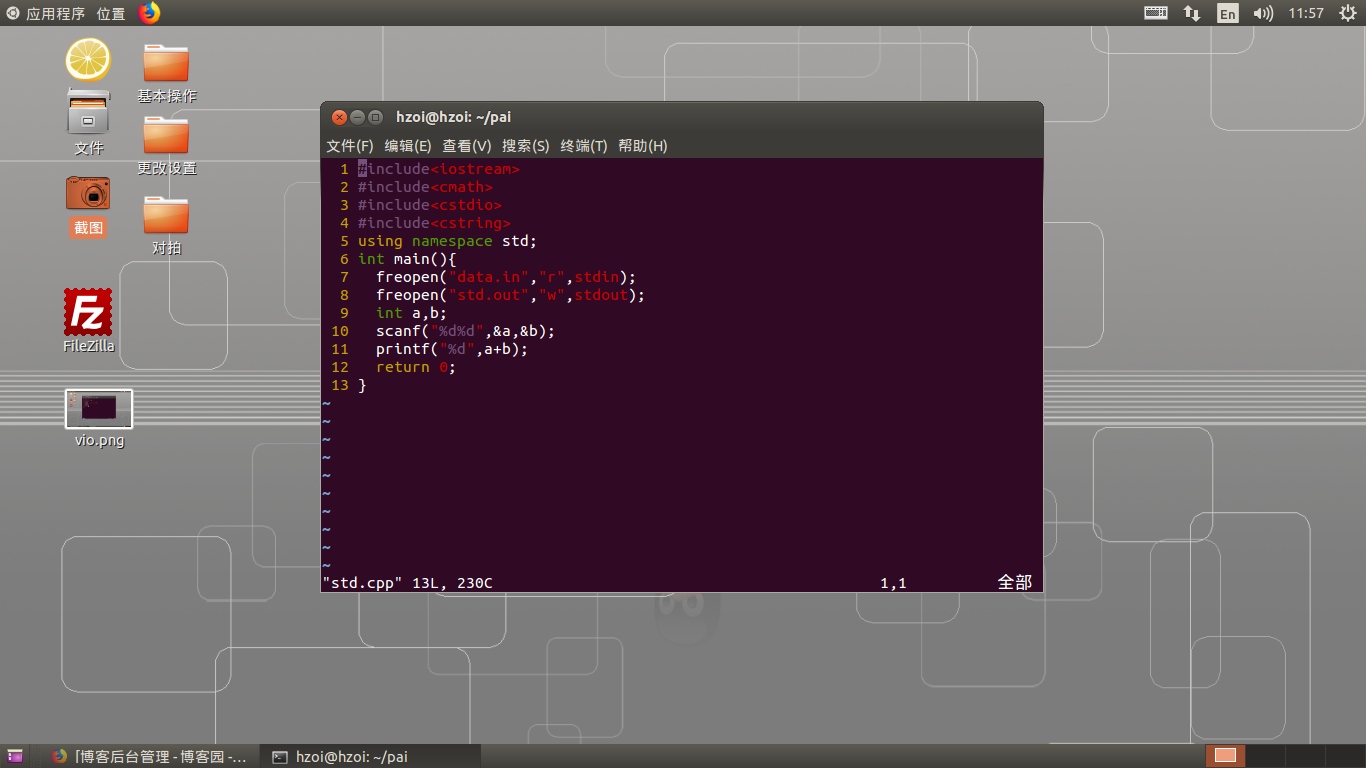Open the 终端(T) menu in terminal
This screenshot has width=1366, height=768.
(x=584, y=146)
